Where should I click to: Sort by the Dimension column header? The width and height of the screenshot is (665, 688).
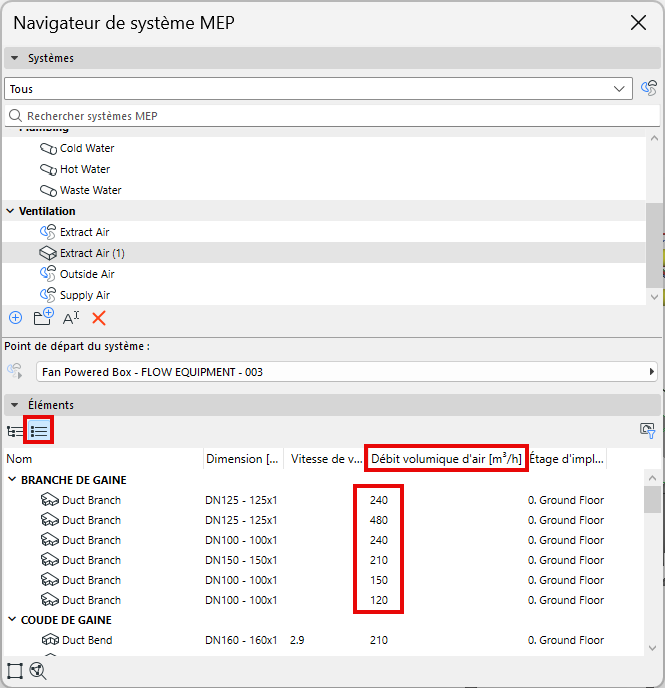pyautogui.click(x=243, y=459)
